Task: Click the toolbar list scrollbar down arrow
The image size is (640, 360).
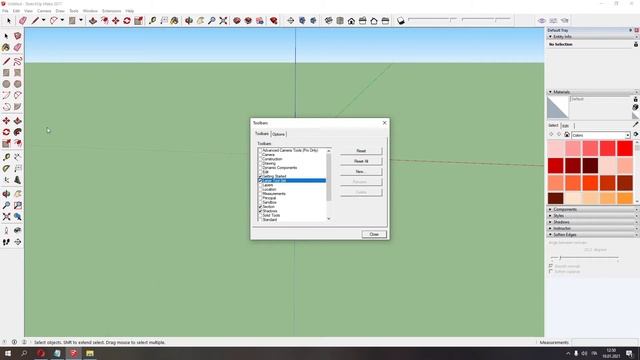Action: tap(329, 219)
